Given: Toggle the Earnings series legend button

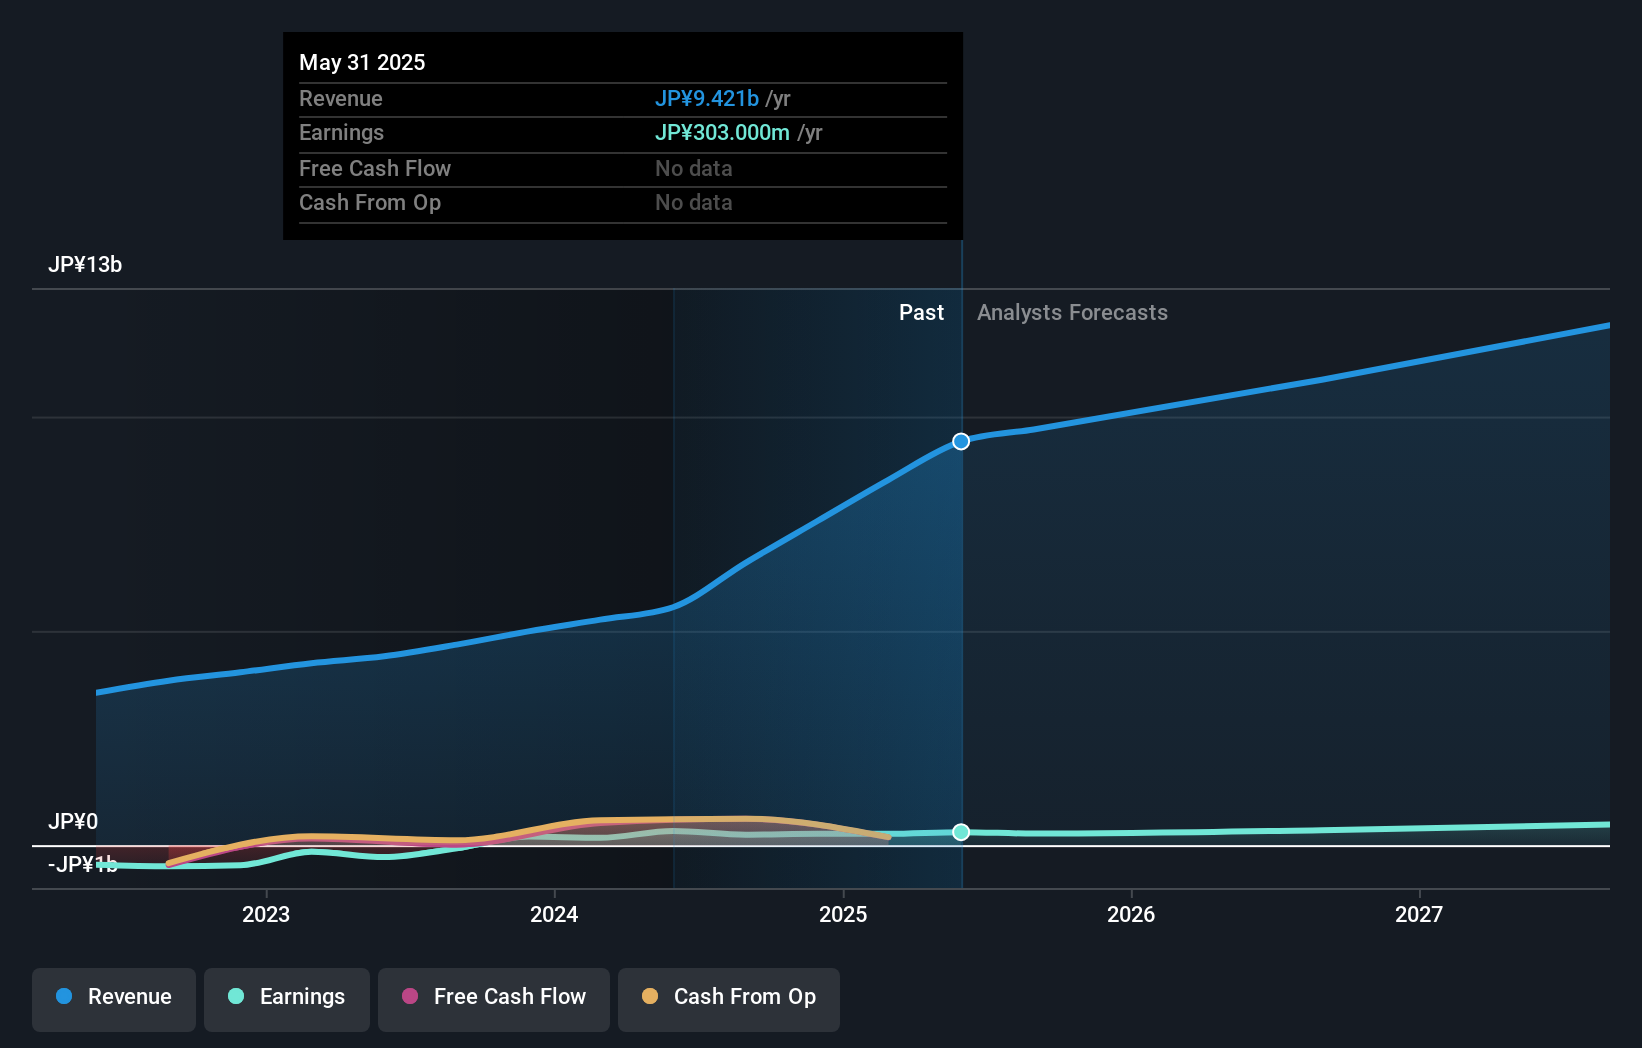Looking at the screenshot, I should point(287,999).
